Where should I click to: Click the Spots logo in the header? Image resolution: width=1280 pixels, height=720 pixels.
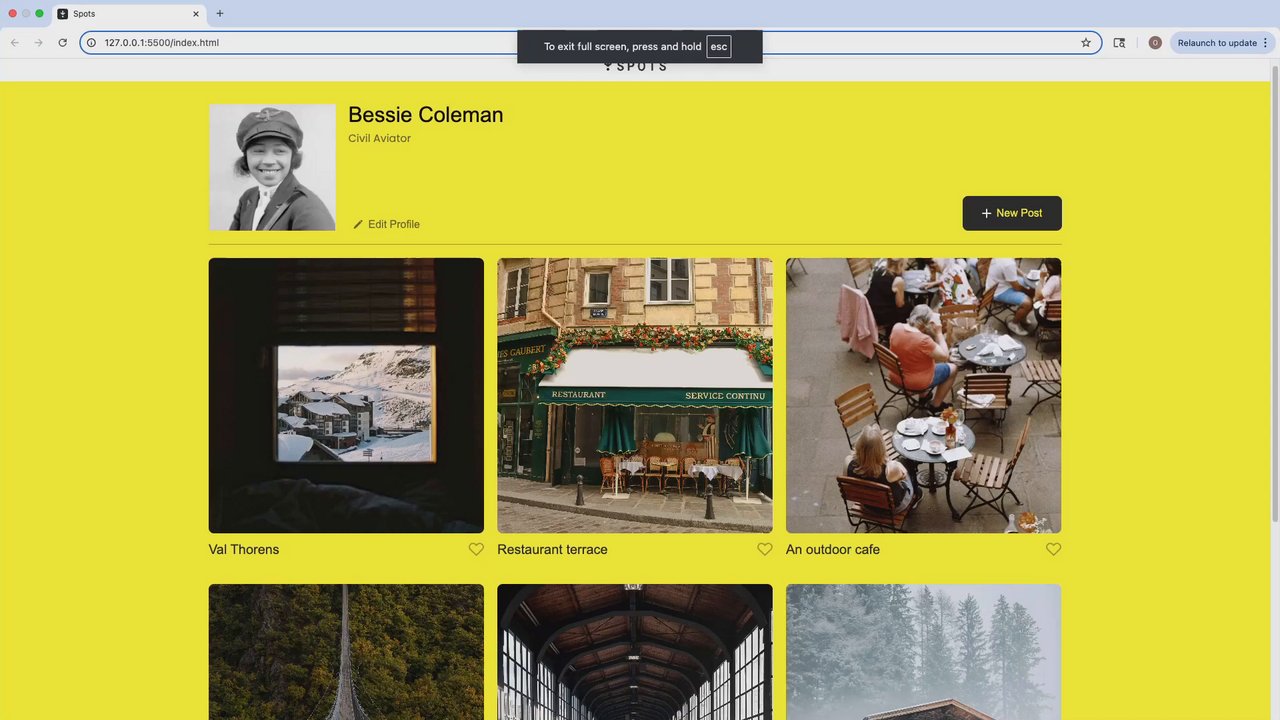tap(635, 66)
